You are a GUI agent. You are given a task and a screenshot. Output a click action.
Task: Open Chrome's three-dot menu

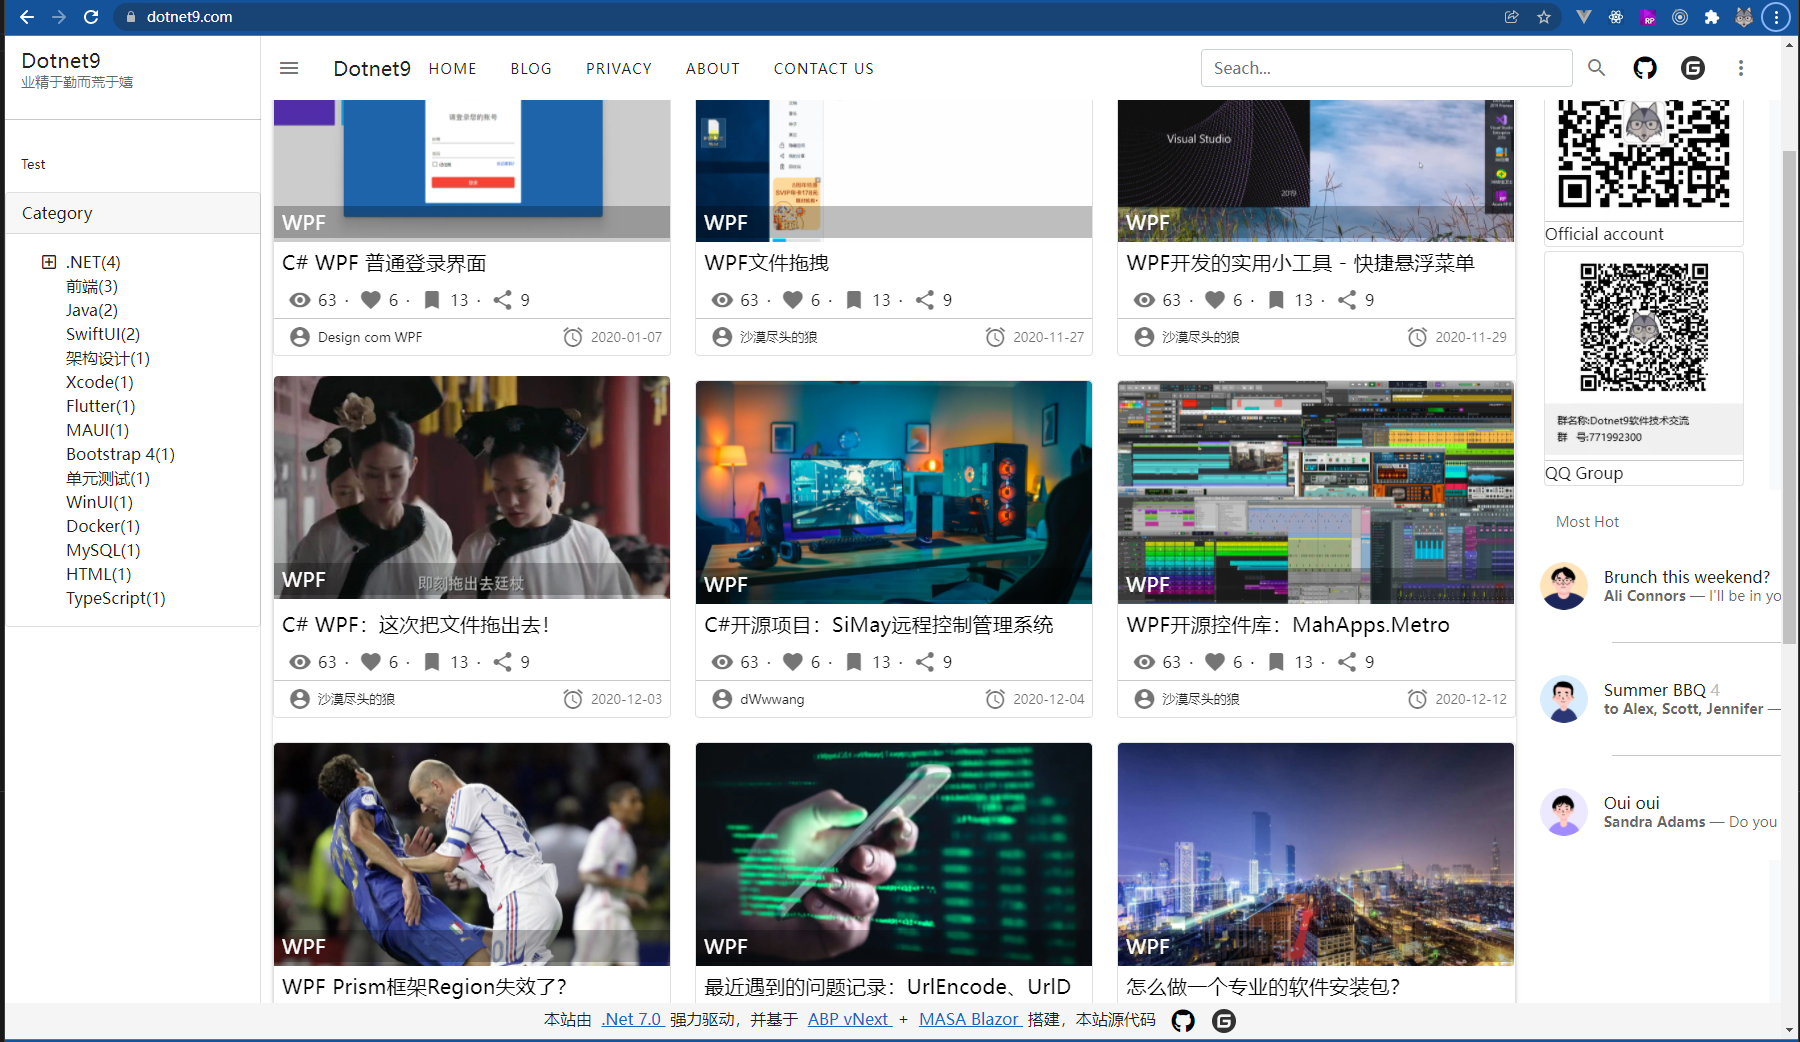[1776, 17]
